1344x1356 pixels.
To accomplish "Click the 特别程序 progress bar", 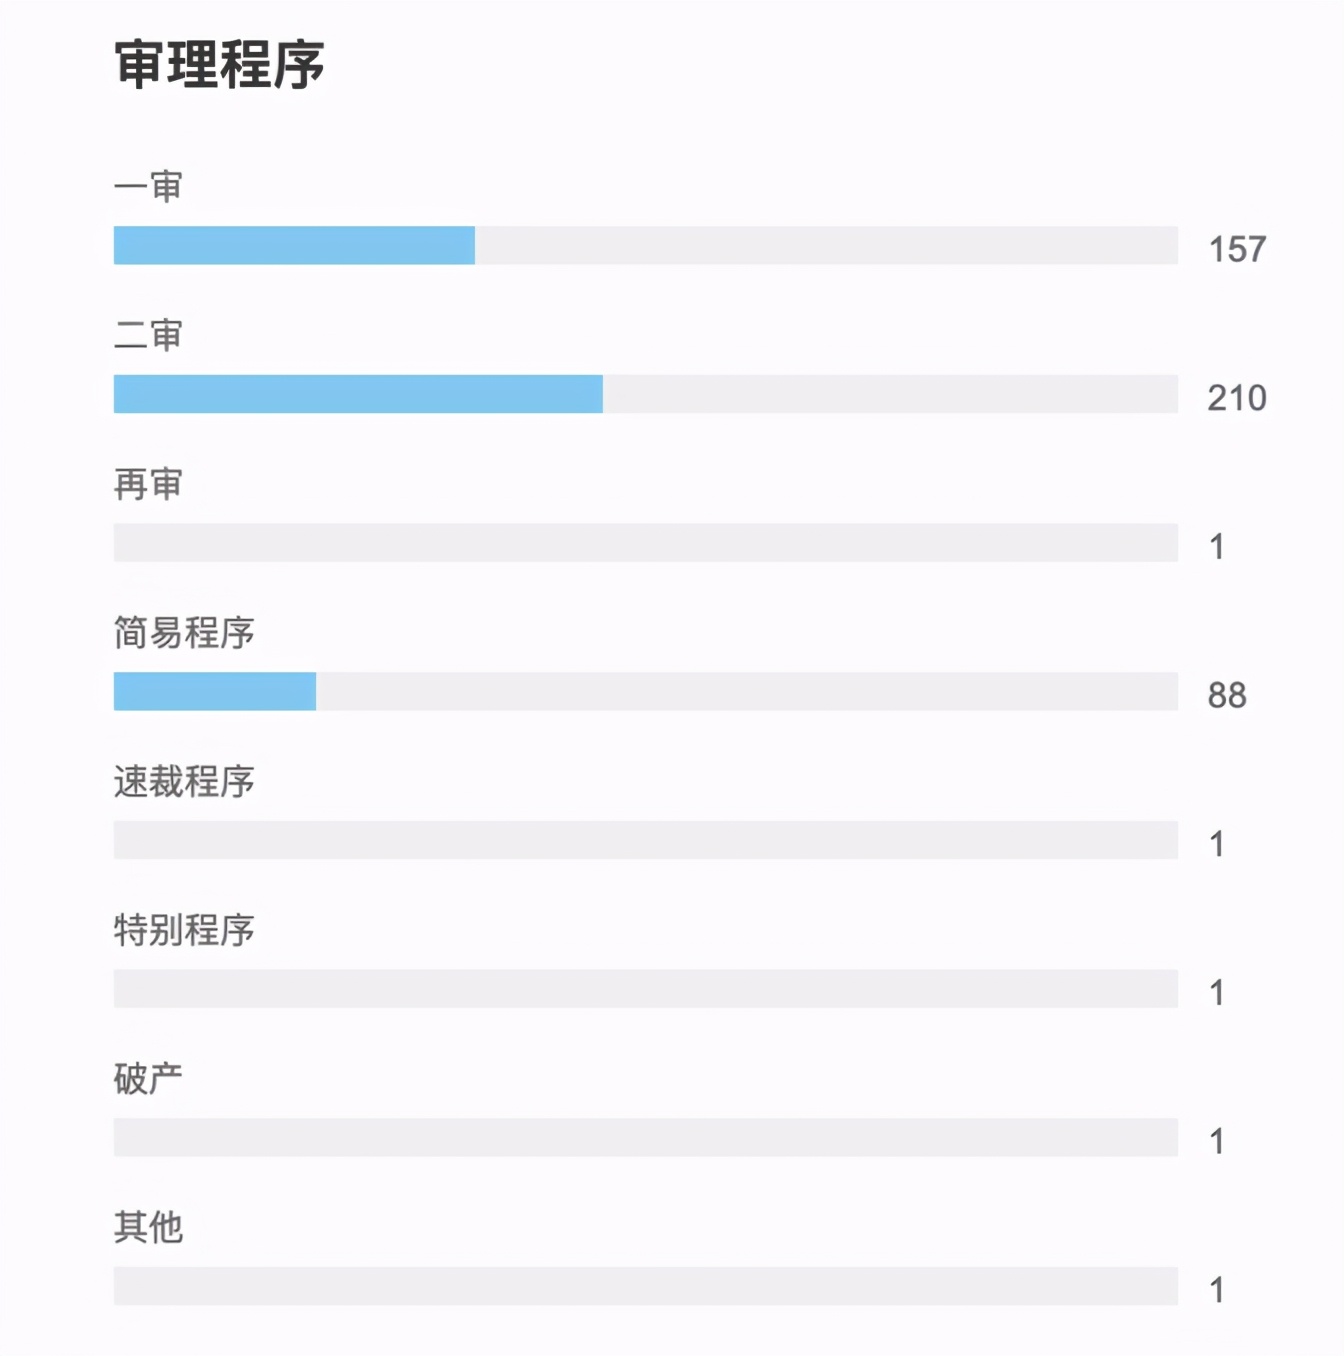I will tap(645, 989).
